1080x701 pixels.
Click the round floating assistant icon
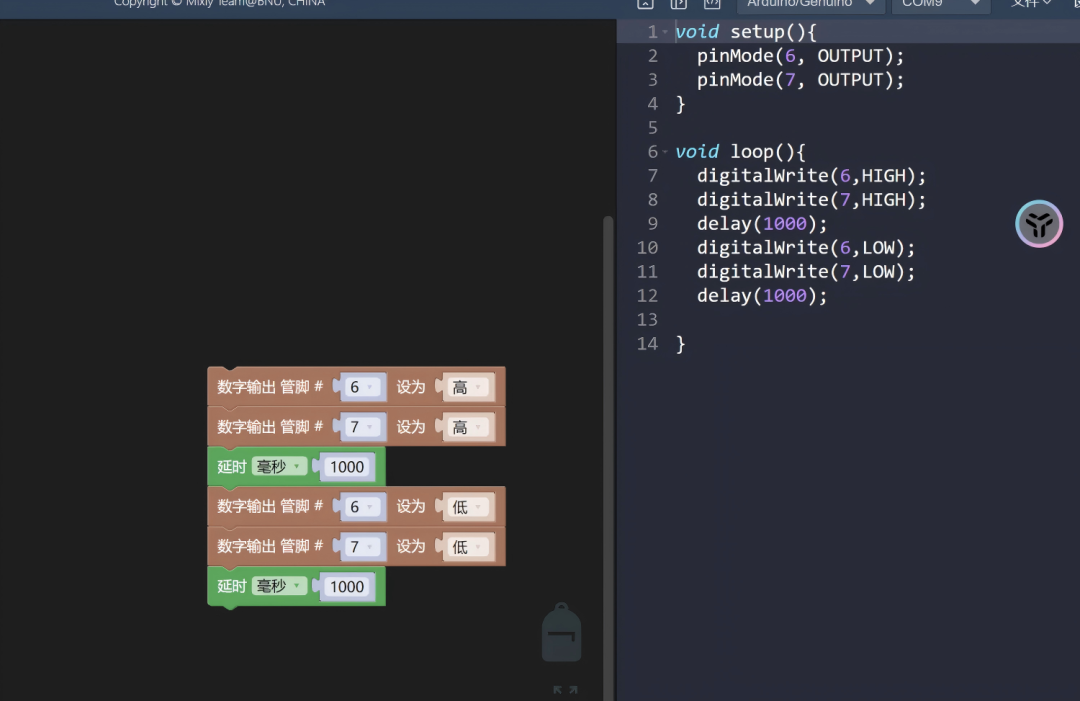click(x=1039, y=224)
